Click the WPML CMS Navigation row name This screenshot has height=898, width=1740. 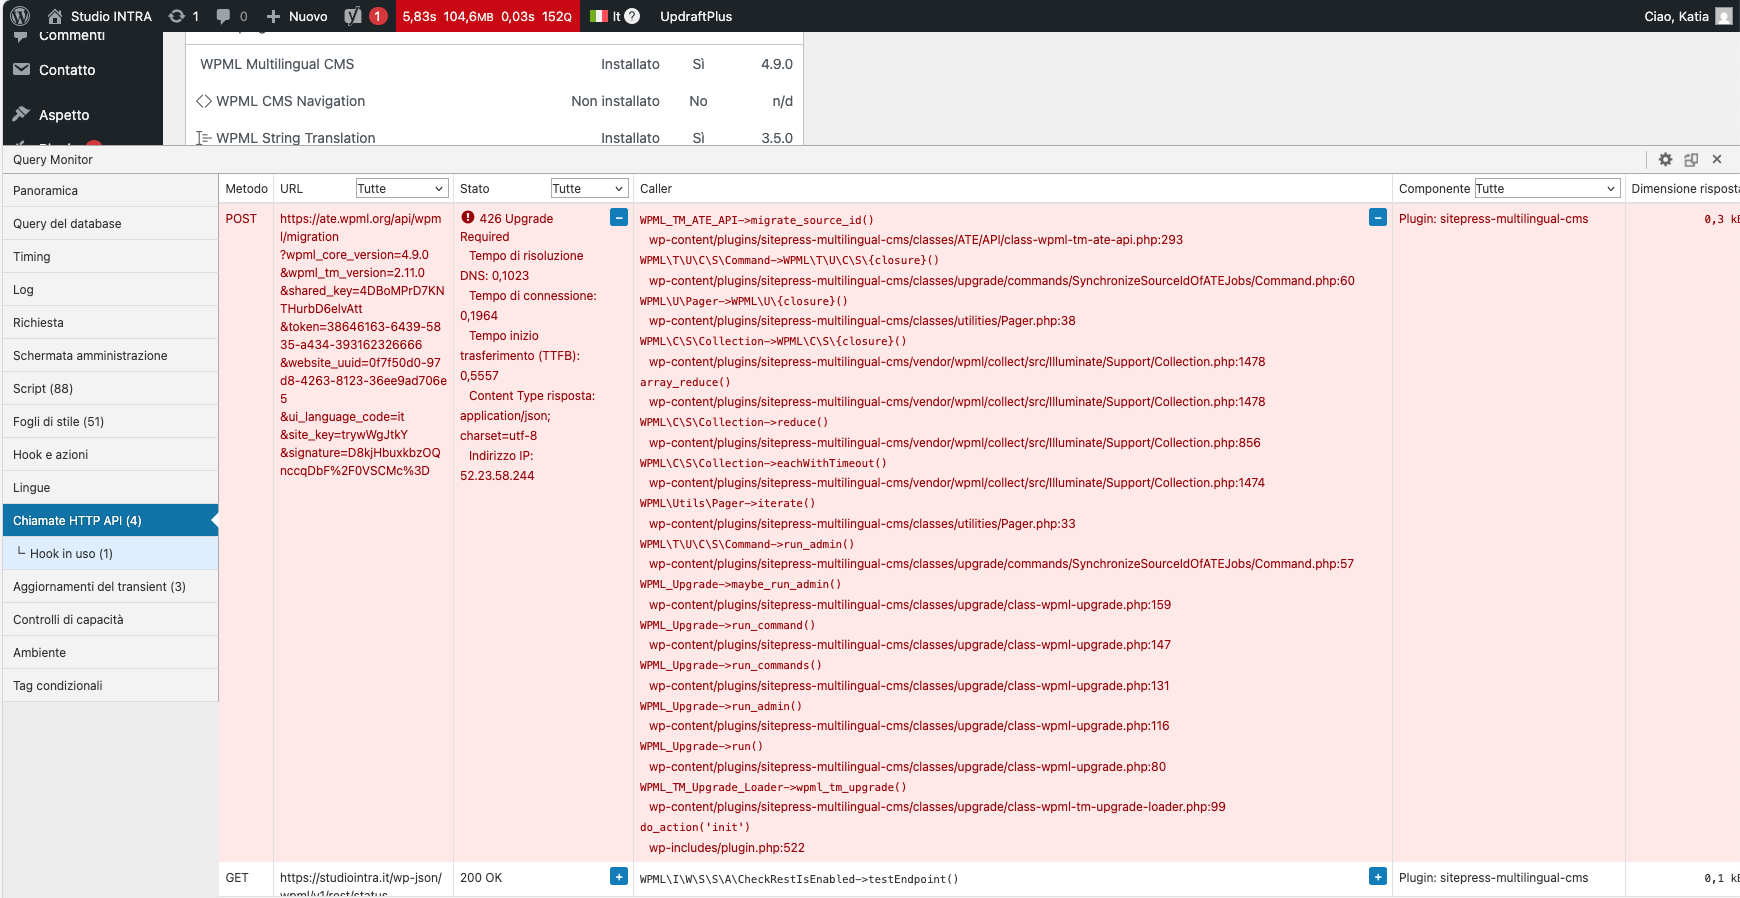tap(290, 101)
